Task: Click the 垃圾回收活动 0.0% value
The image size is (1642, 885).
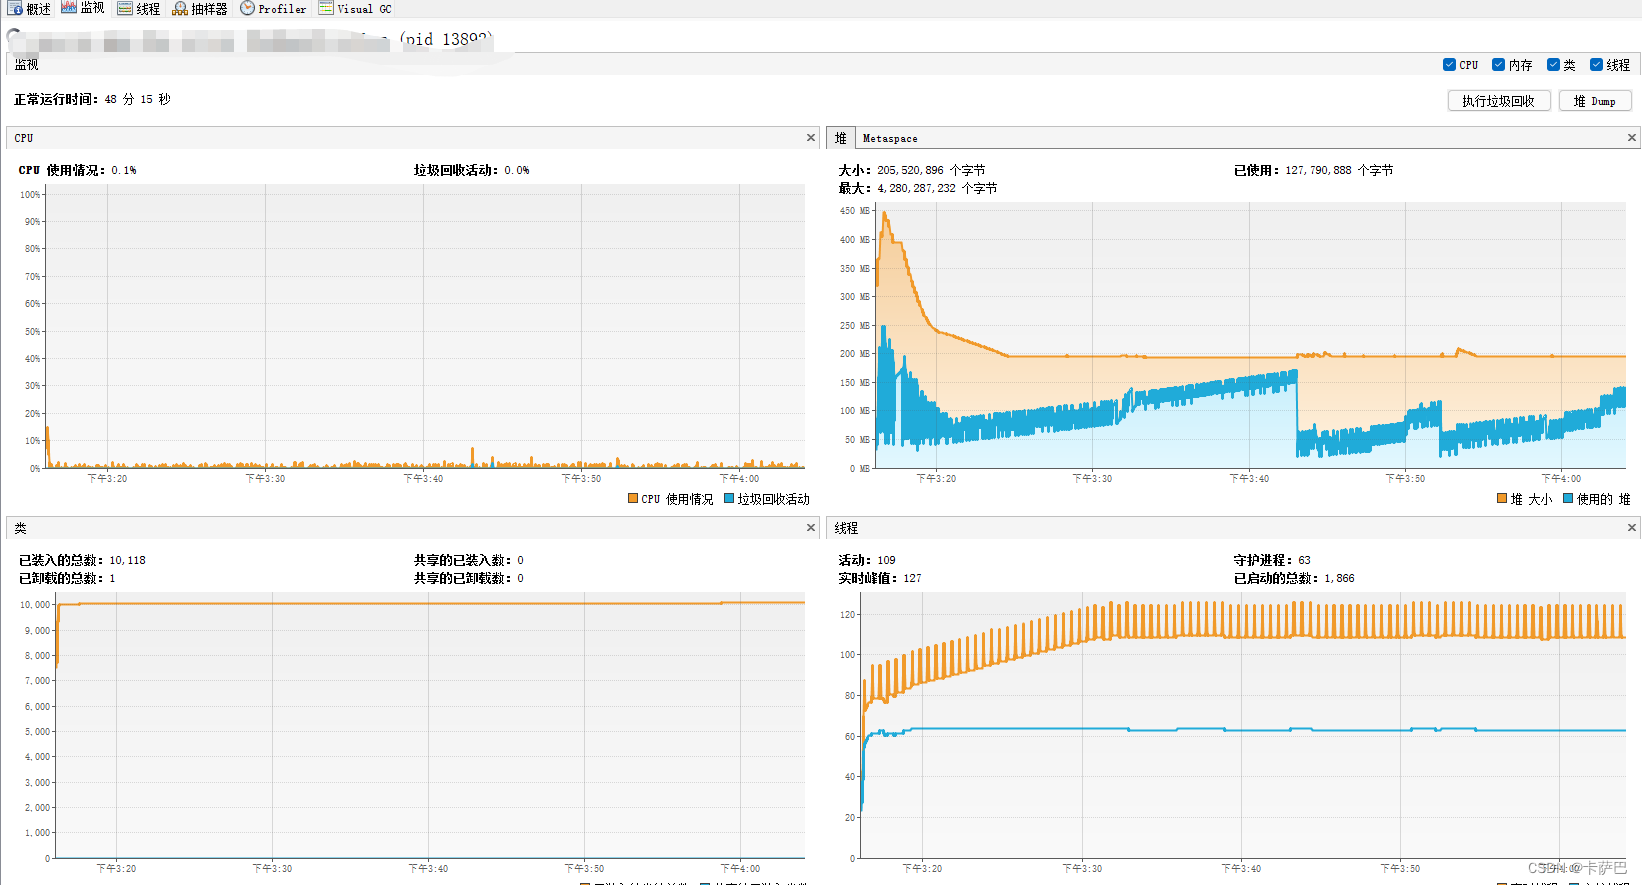Action: point(517,171)
